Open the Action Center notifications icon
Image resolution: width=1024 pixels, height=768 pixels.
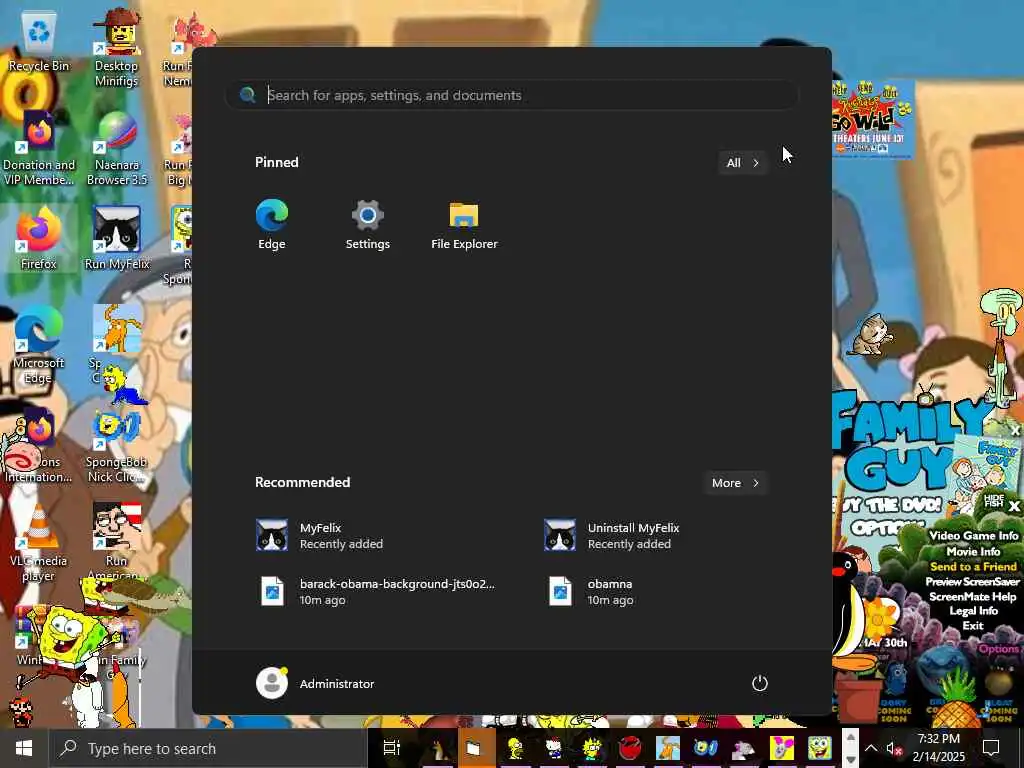[x=991, y=748]
